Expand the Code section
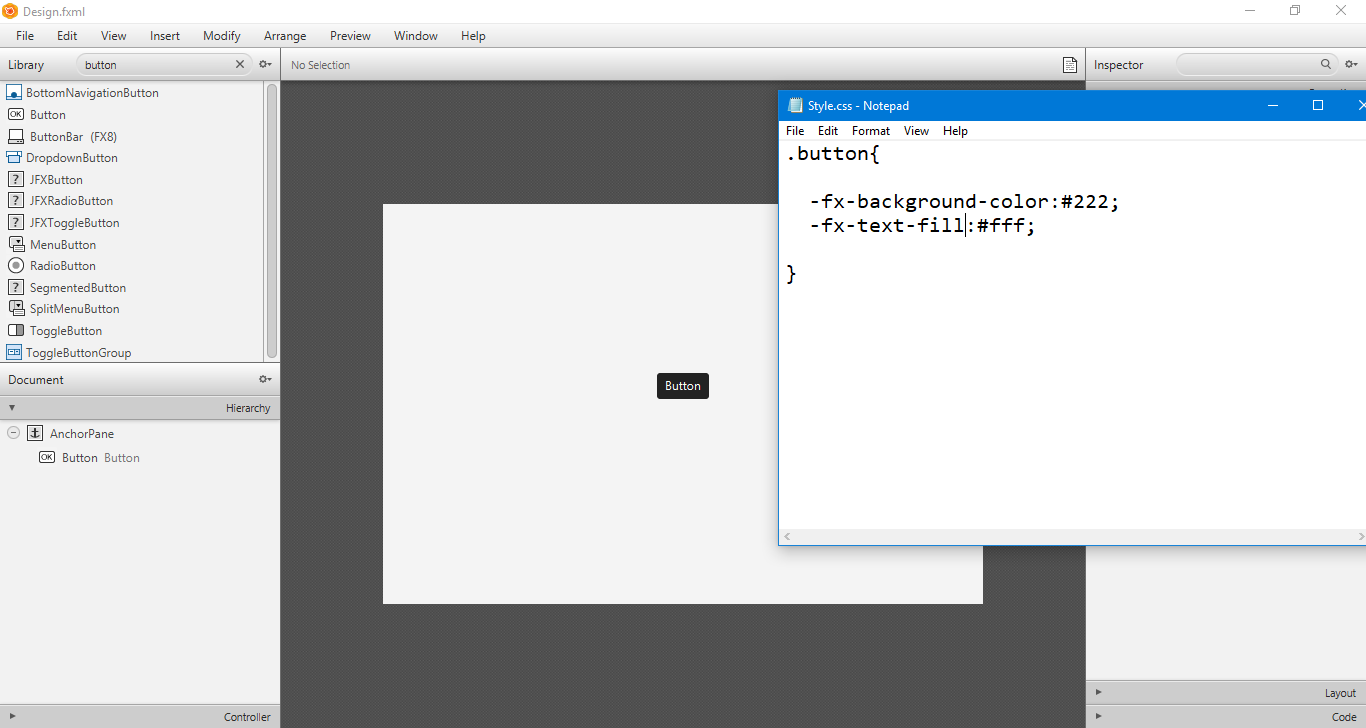 (x=1098, y=716)
